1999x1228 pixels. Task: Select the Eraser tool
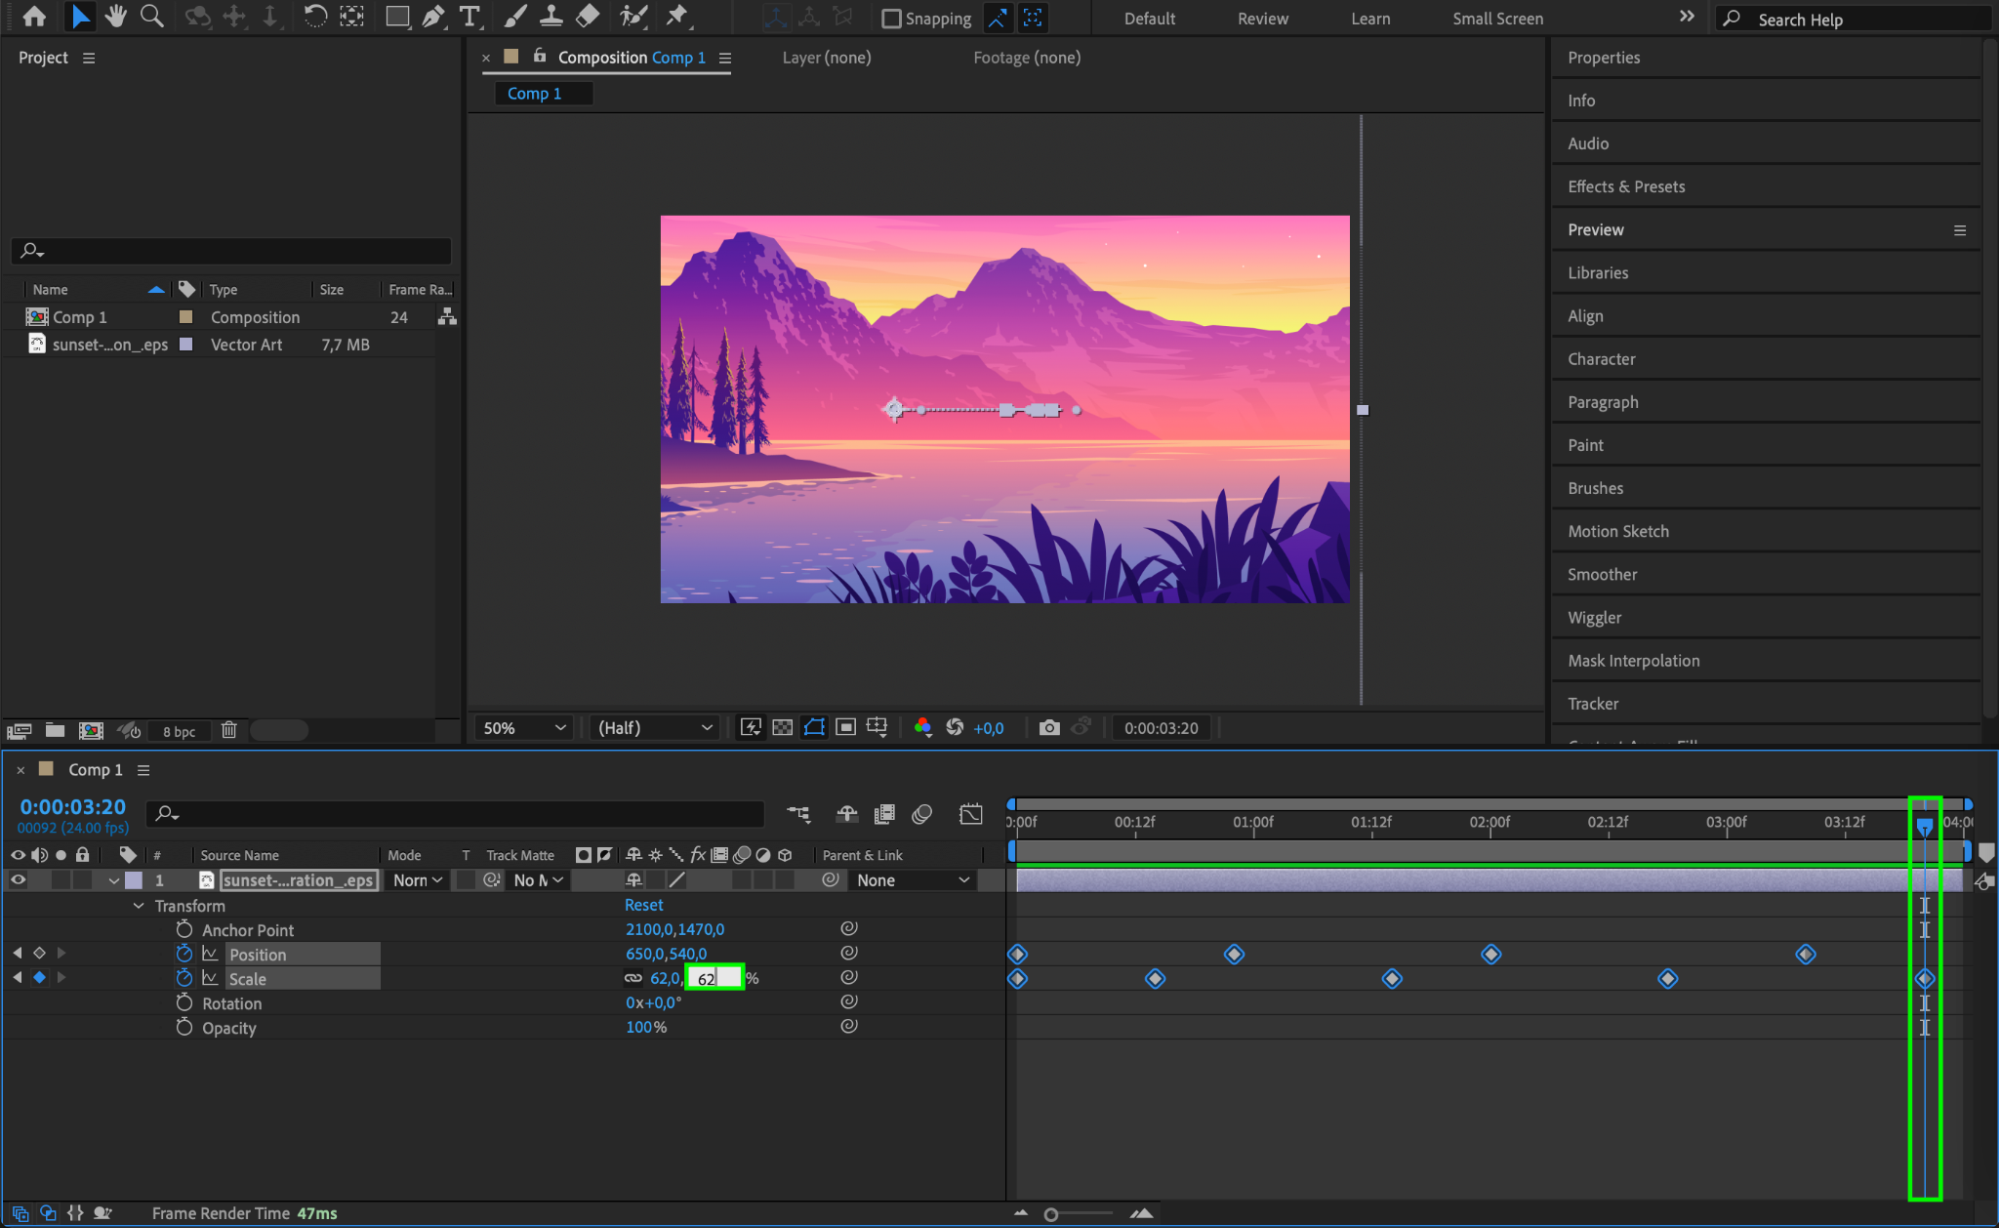pos(588,16)
